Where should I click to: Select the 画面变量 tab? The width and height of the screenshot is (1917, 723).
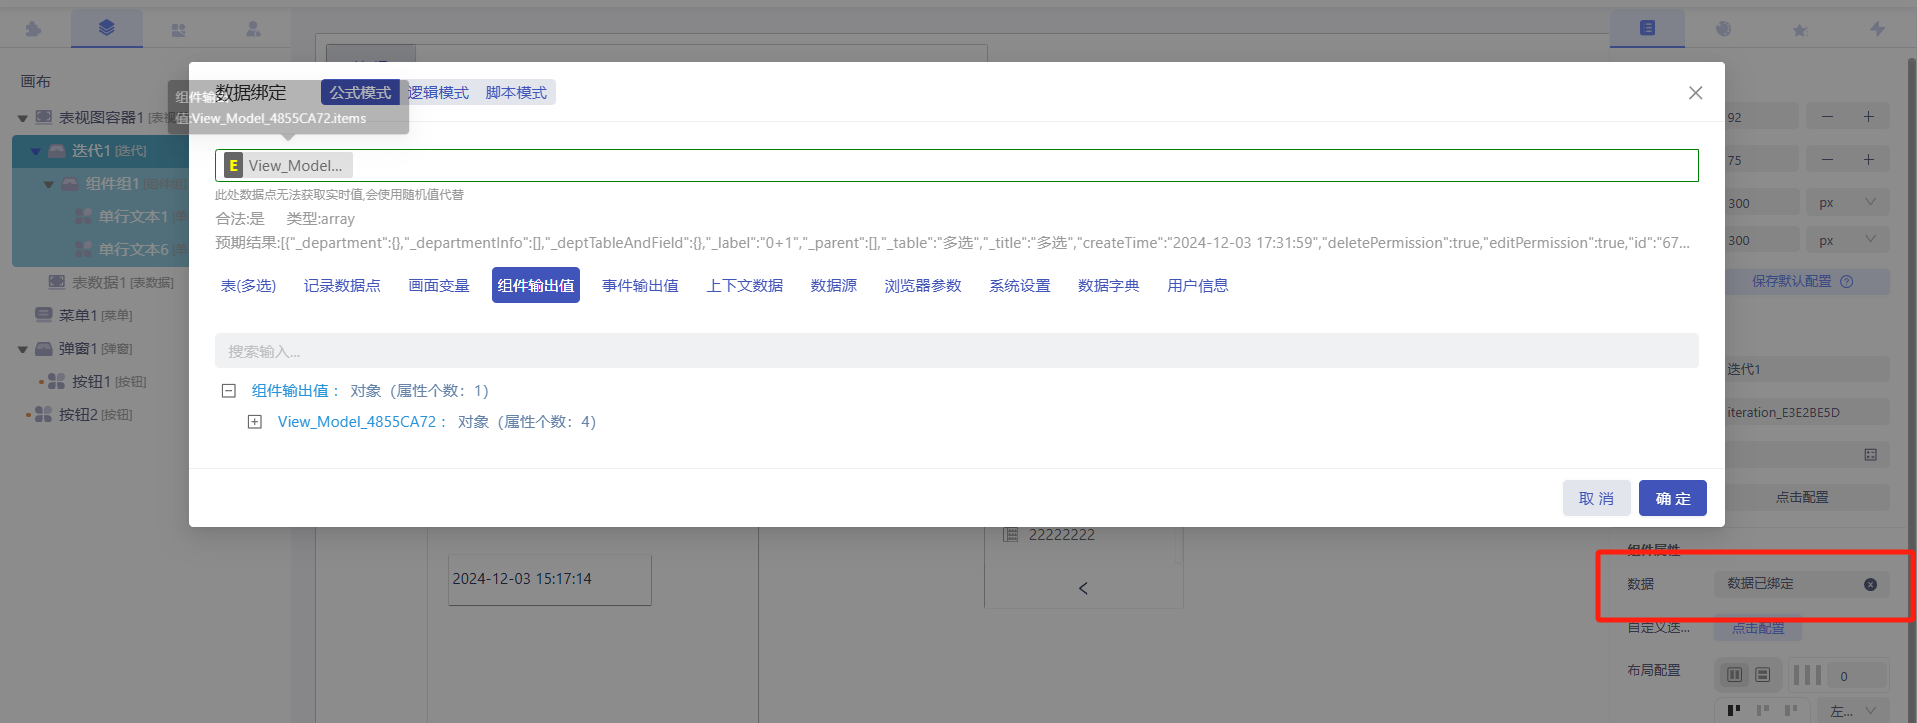tap(439, 285)
